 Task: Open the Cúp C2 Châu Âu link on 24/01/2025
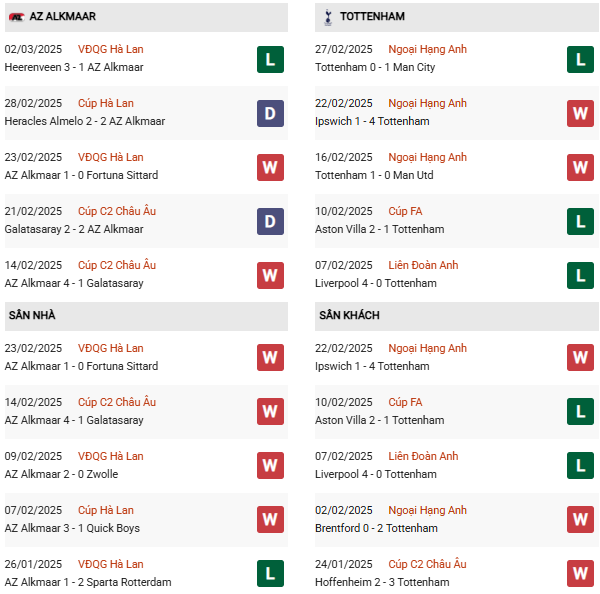click(427, 565)
